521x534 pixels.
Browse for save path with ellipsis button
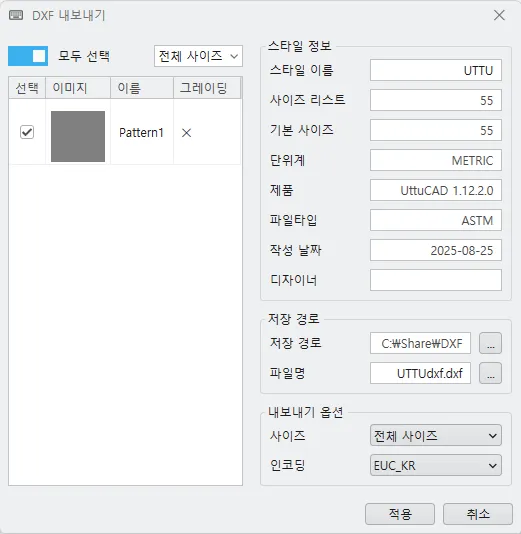tap(490, 343)
